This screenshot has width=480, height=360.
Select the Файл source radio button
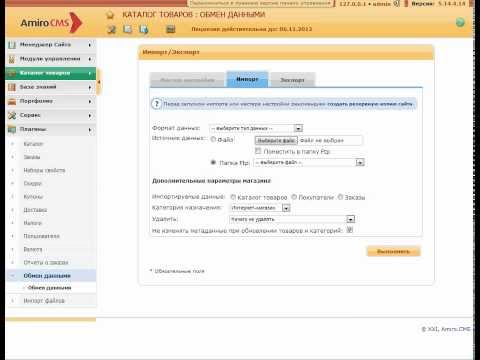click(213, 140)
